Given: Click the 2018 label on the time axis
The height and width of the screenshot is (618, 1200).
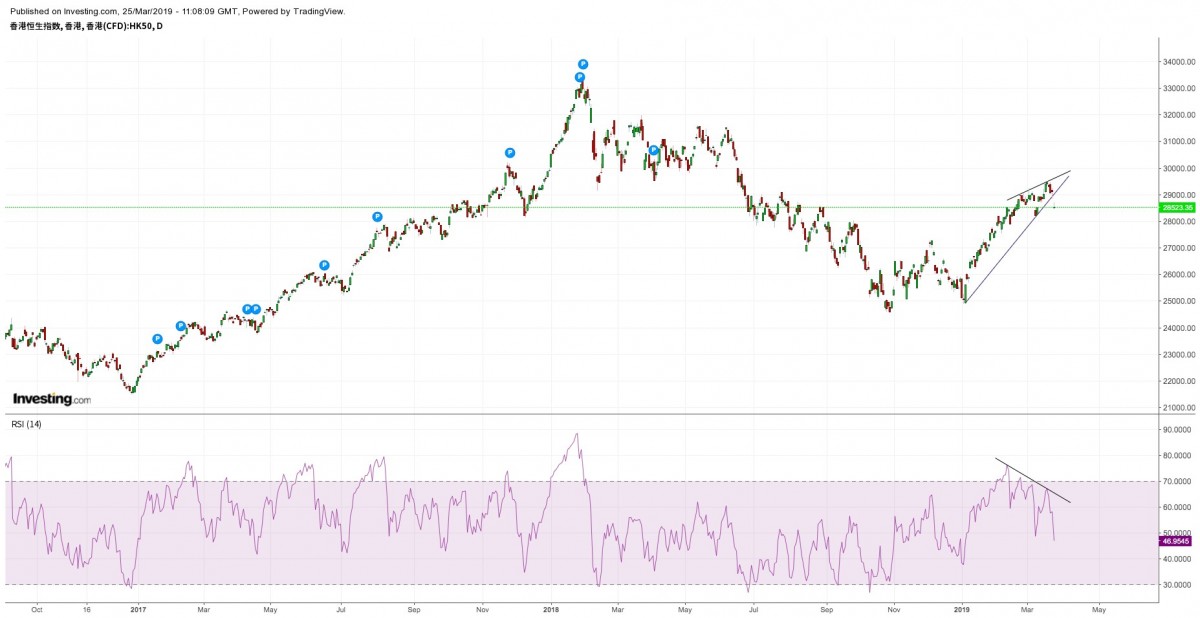Looking at the screenshot, I should pyautogui.click(x=551, y=607).
